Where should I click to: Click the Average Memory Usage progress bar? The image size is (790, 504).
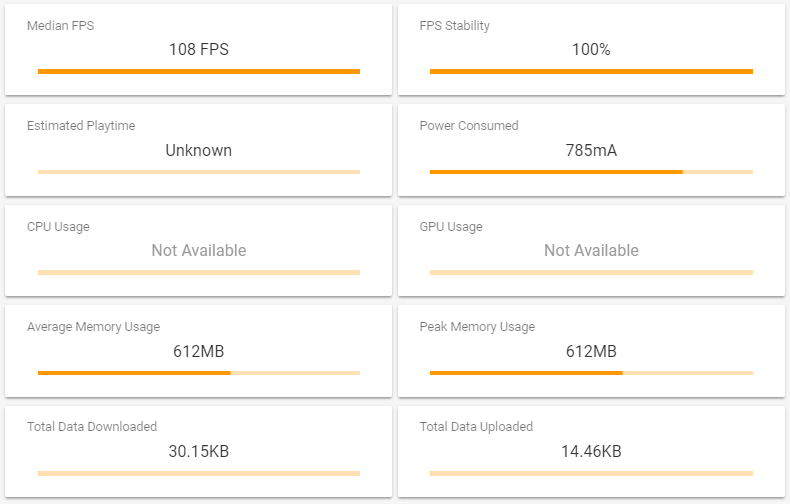(x=199, y=373)
